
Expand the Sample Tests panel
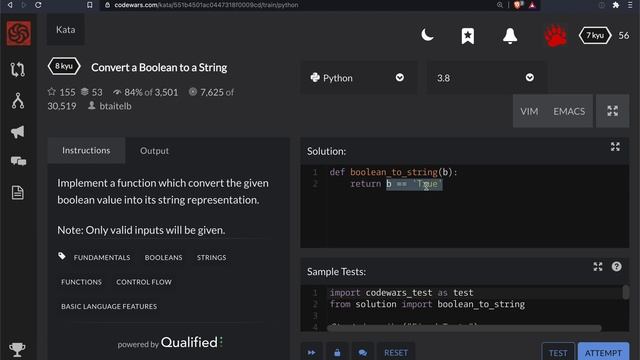[598, 267]
